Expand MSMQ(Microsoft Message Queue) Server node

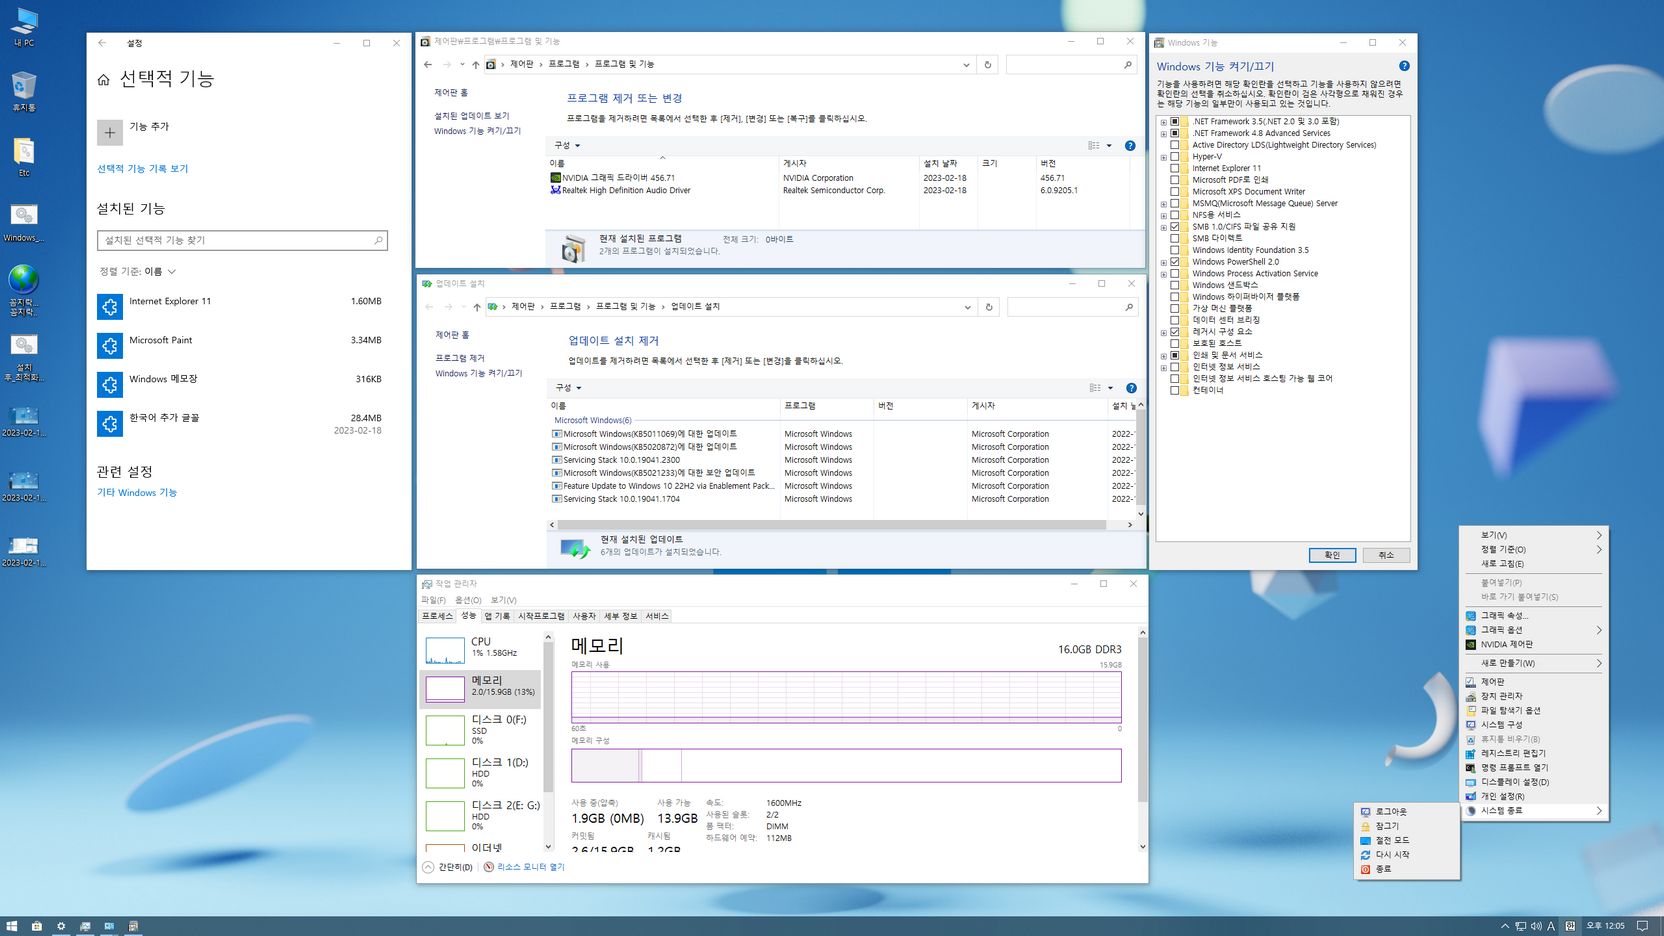tap(1164, 204)
